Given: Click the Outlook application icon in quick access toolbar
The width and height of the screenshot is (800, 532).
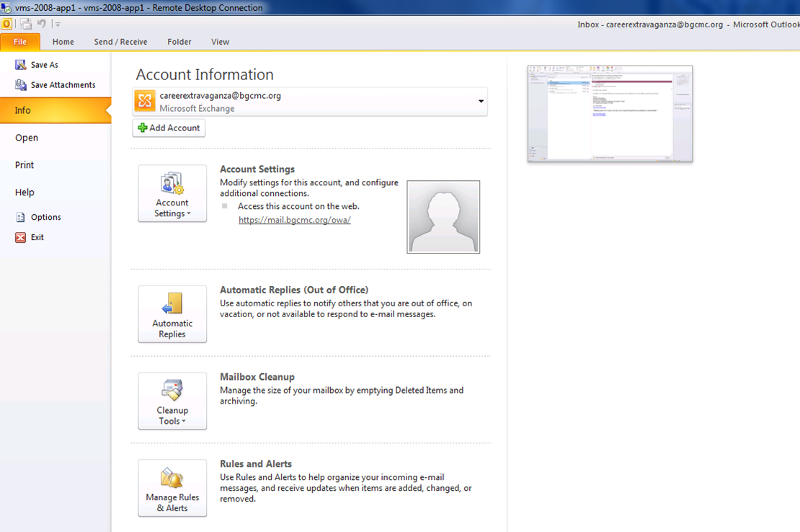Looking at the screenshot, I should (6, 24).
